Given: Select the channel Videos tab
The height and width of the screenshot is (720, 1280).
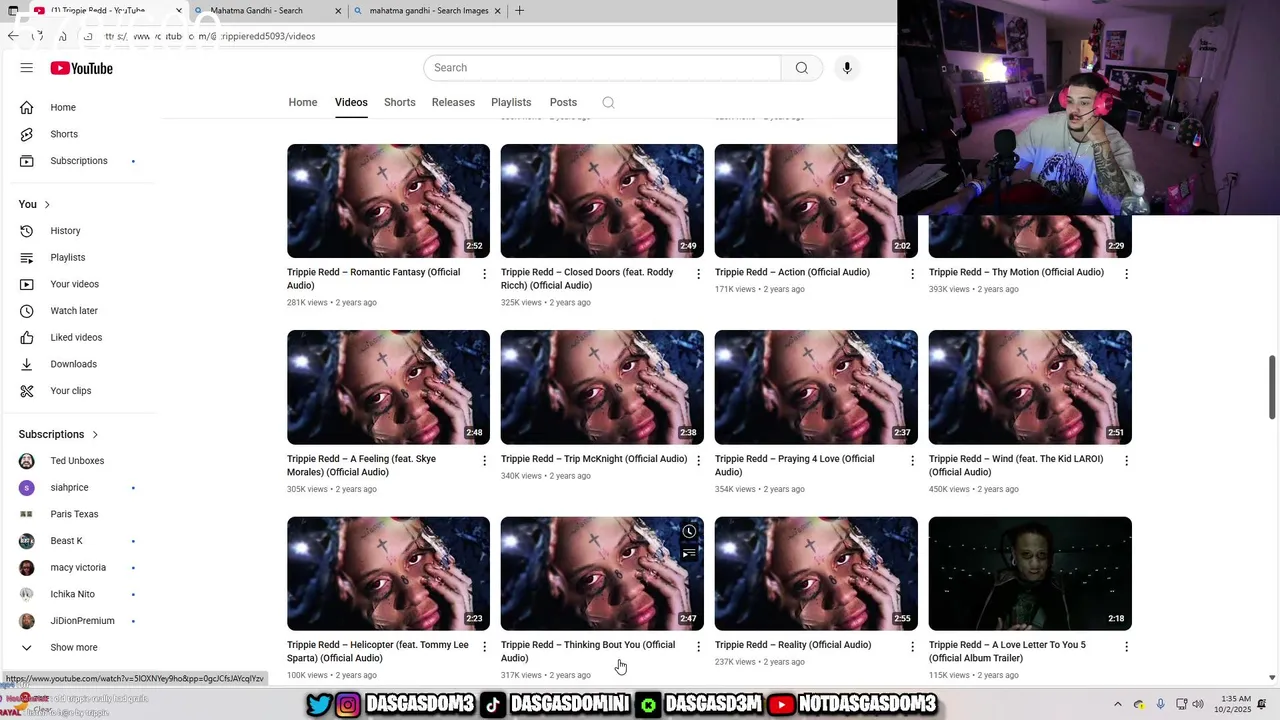Looking at the screenshot, I should click(351, 102).
